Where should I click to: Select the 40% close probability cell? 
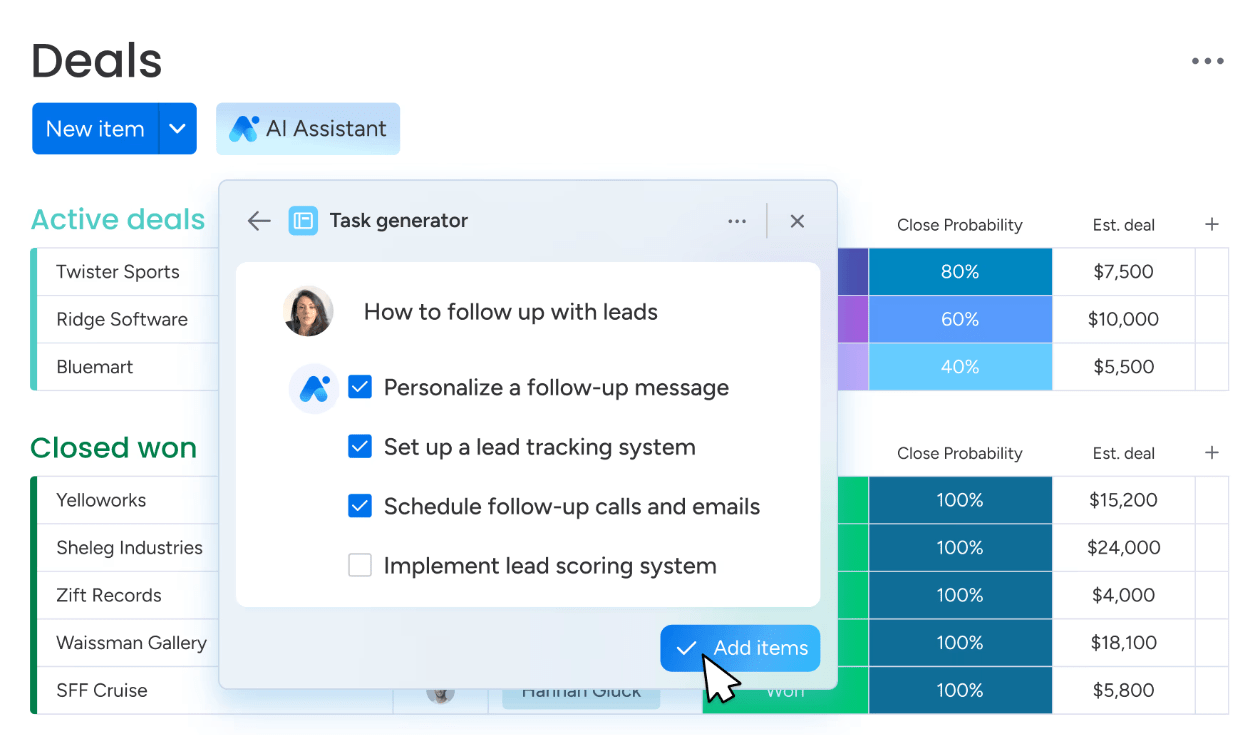click(960, 367)
